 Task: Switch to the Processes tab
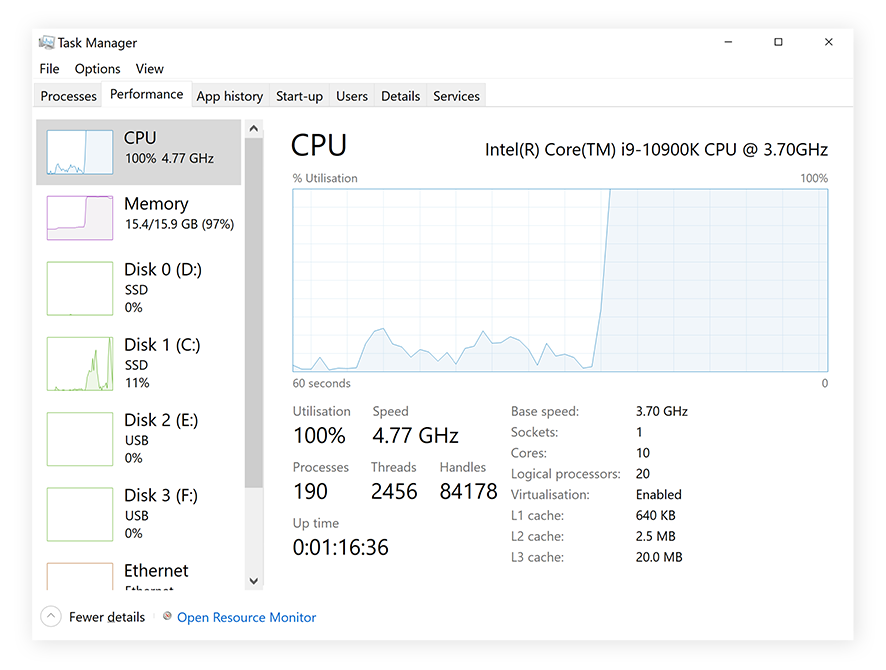point(67,96)
